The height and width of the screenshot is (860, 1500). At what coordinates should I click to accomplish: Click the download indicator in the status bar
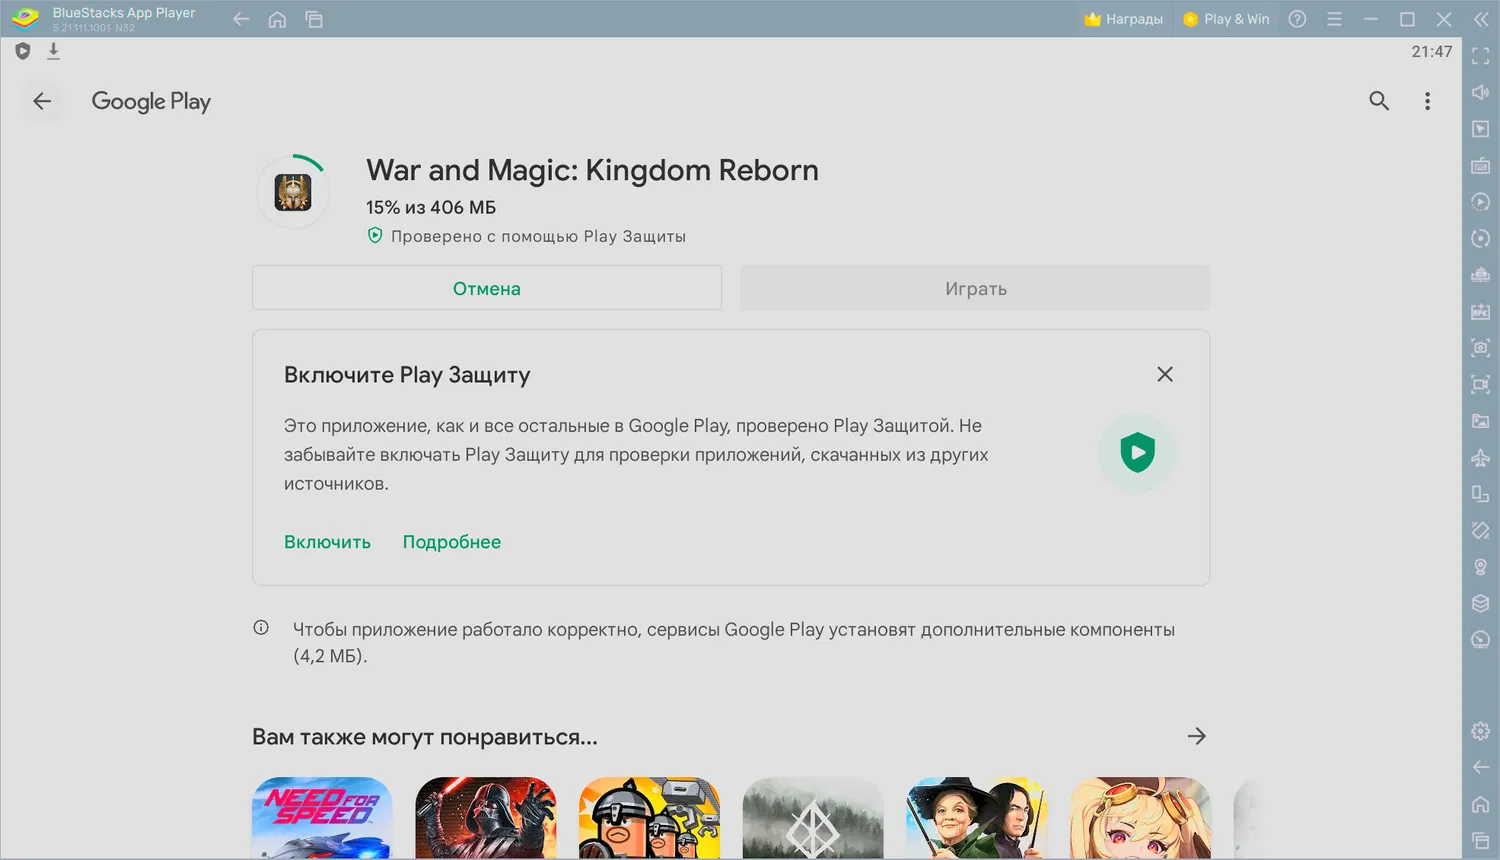coord(54,51)
